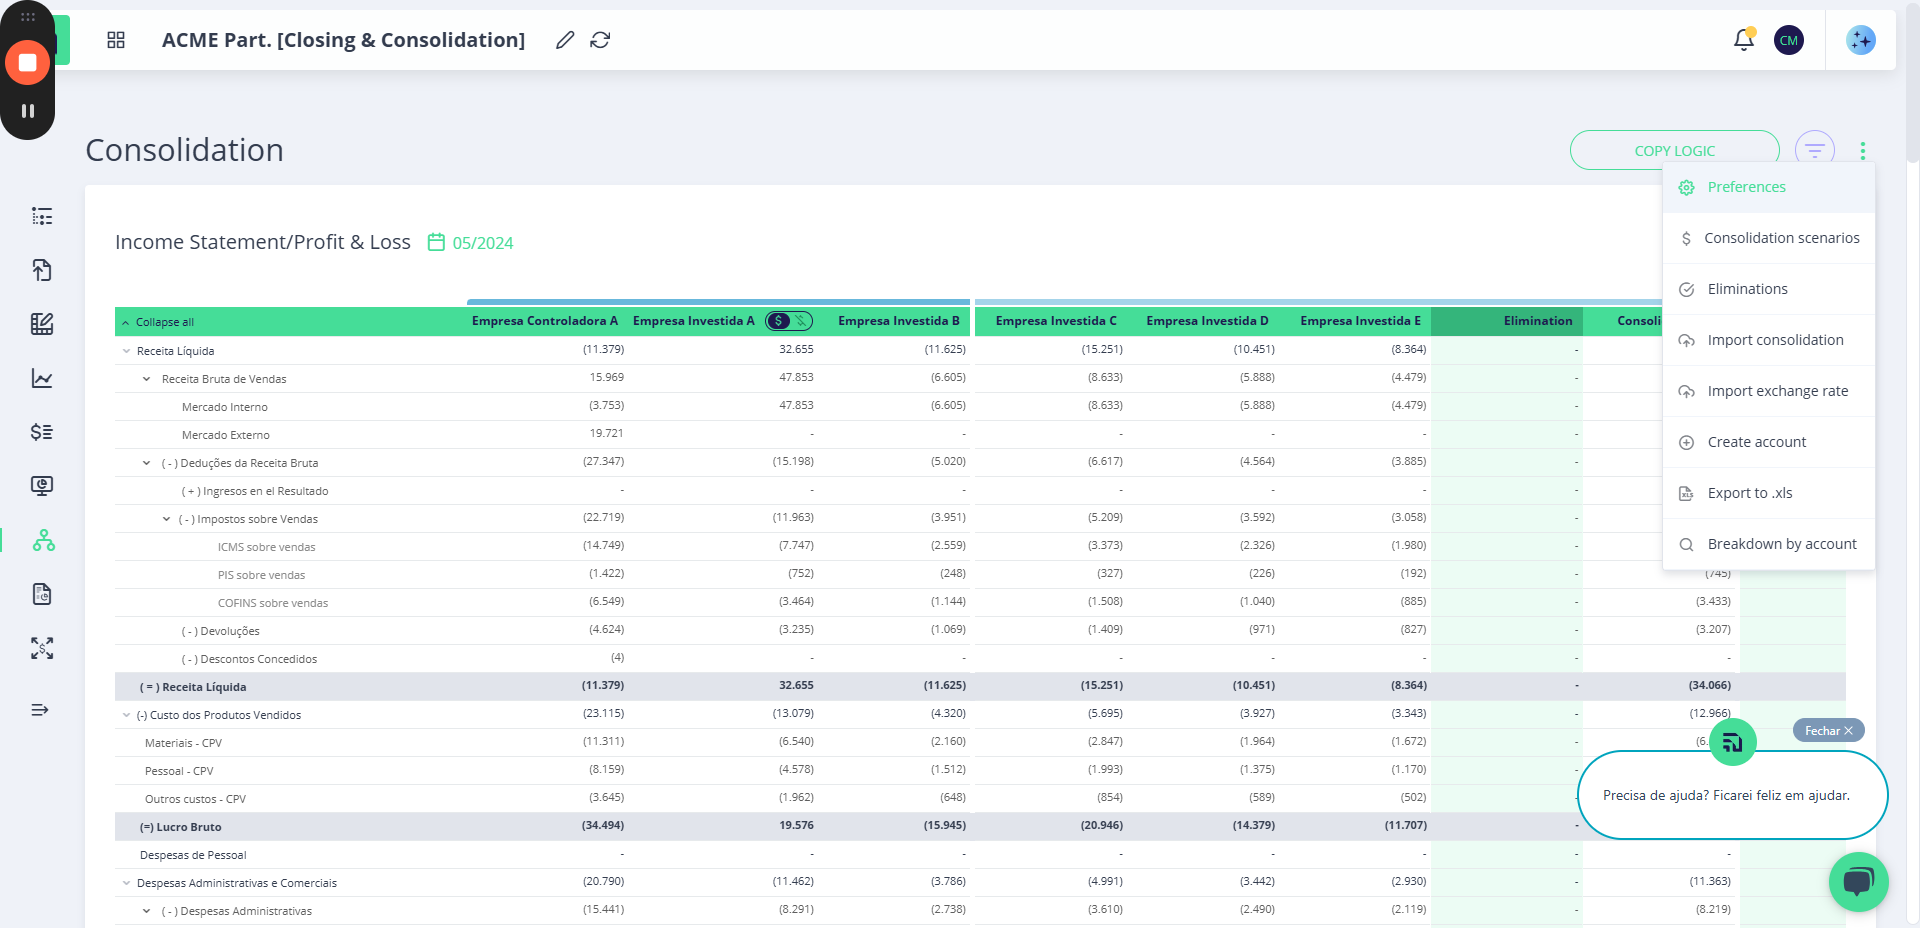This screenshot has height=928, width=1920.
Task: Open the notifications bell
Action: [x=1743, y=40]
